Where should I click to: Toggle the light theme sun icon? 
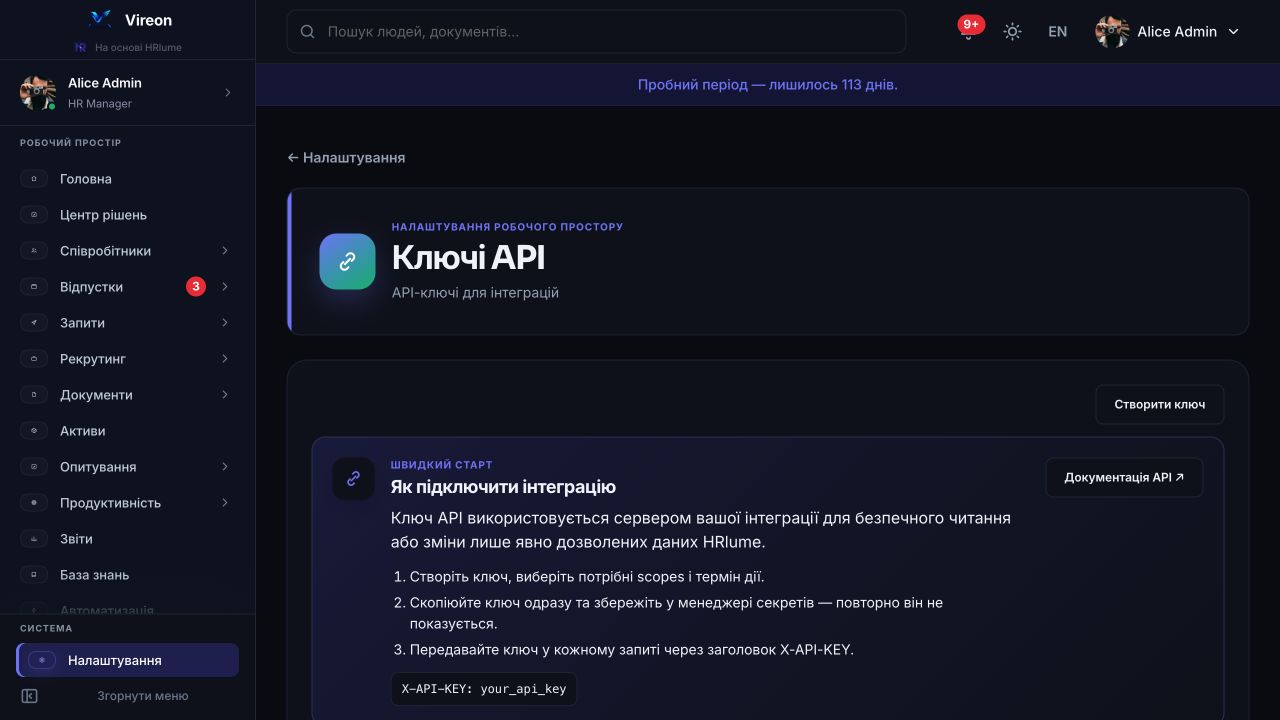click(x=1012, y=32)
